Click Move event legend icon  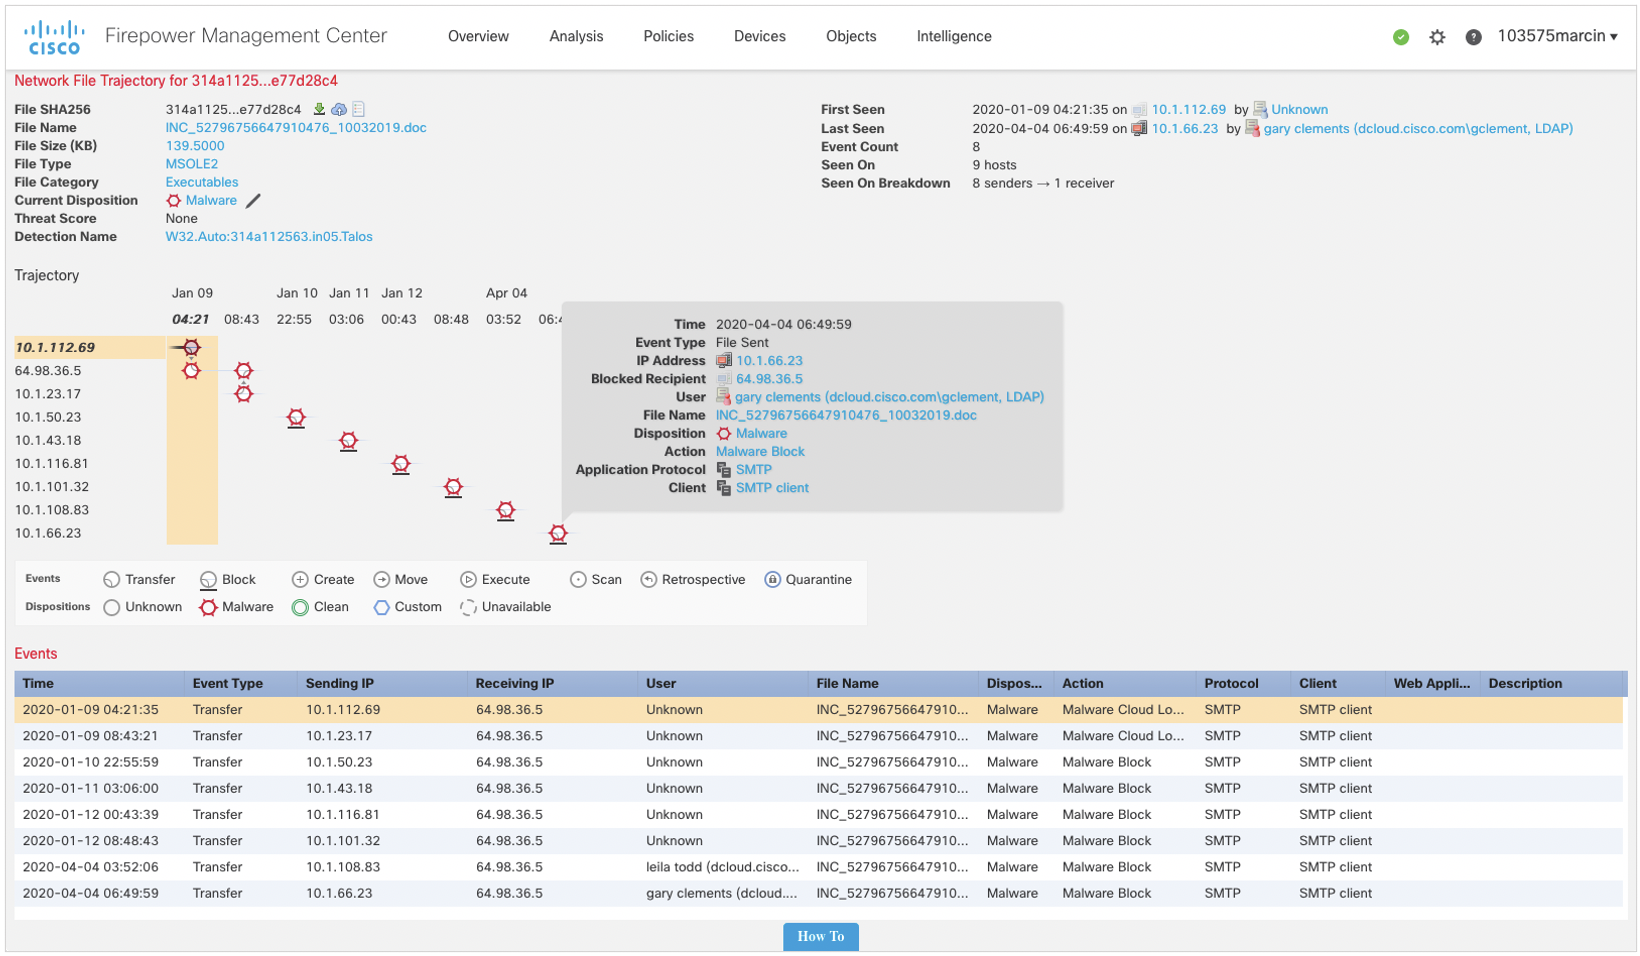[382, 580]
